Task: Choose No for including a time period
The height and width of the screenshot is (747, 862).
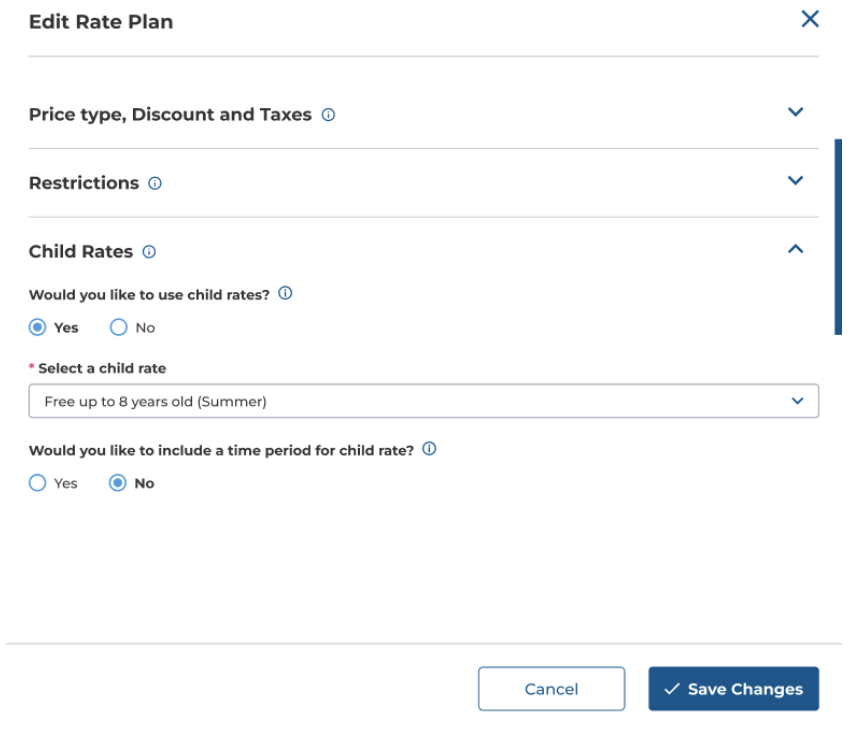Action: (x=118, y=483)
